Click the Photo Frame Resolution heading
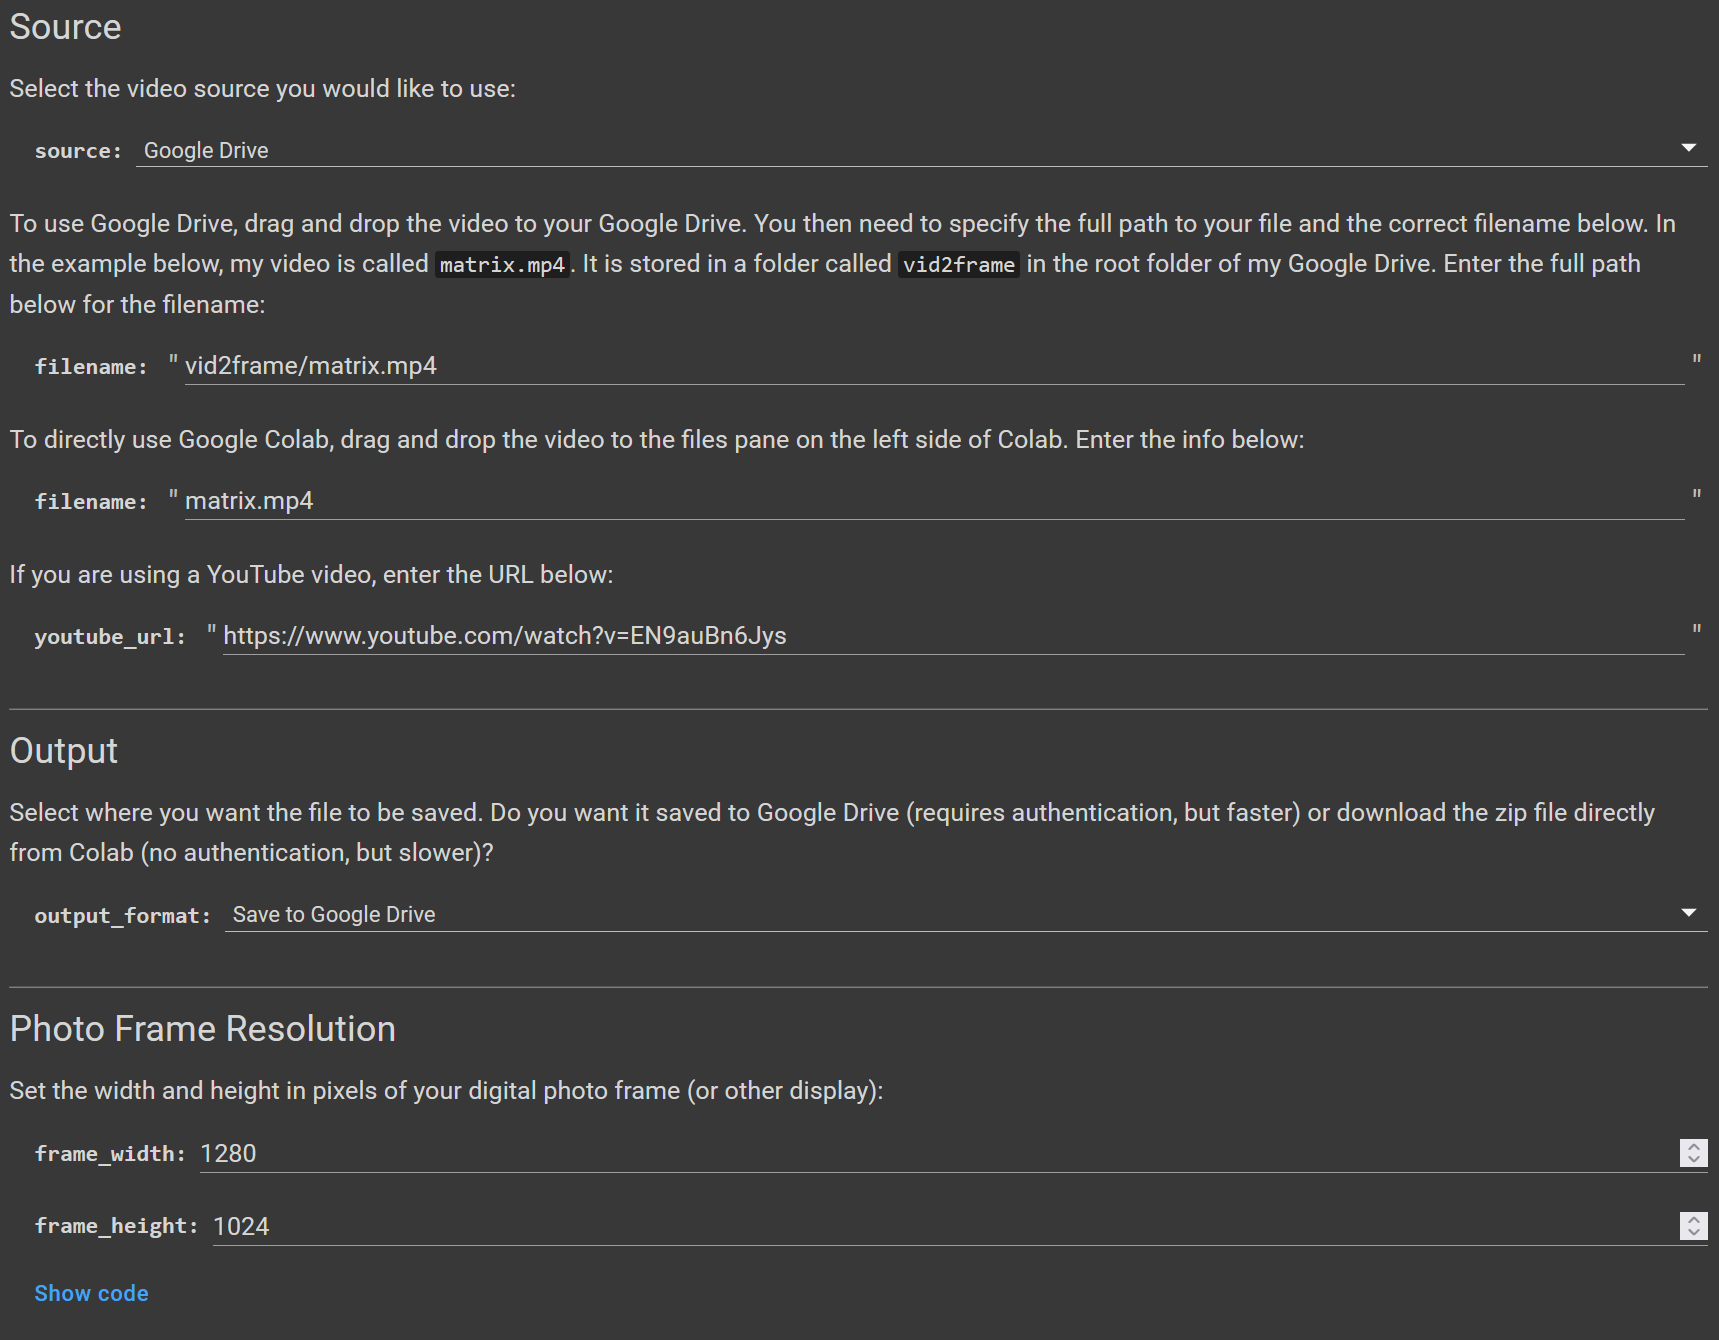The height and width of the screenshot is (1340, 1719). [x=203, y=1029]
